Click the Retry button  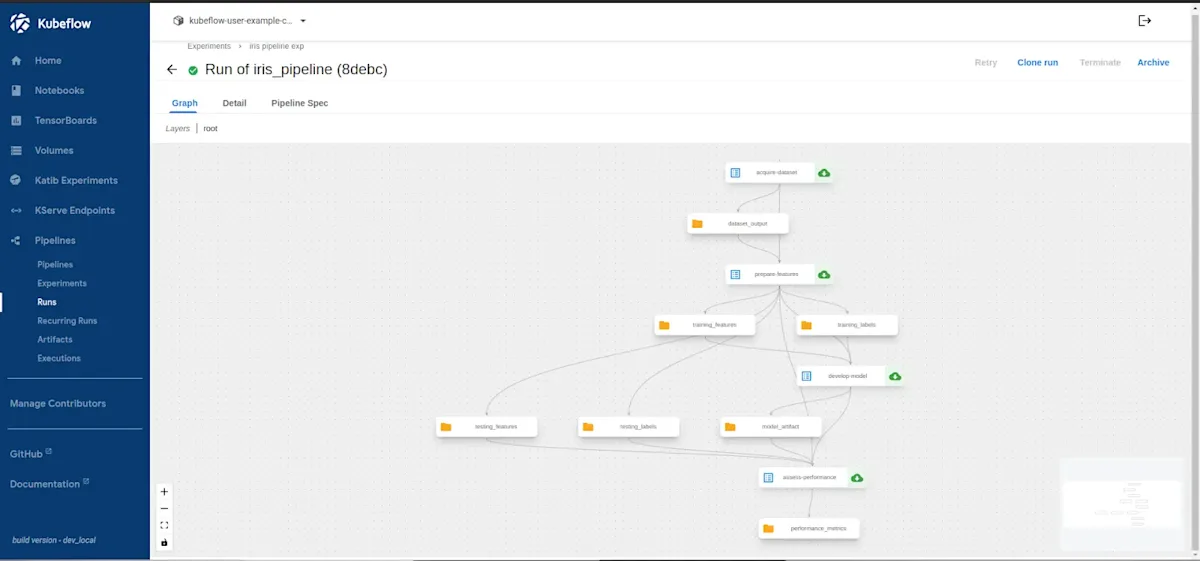(986, 63)
